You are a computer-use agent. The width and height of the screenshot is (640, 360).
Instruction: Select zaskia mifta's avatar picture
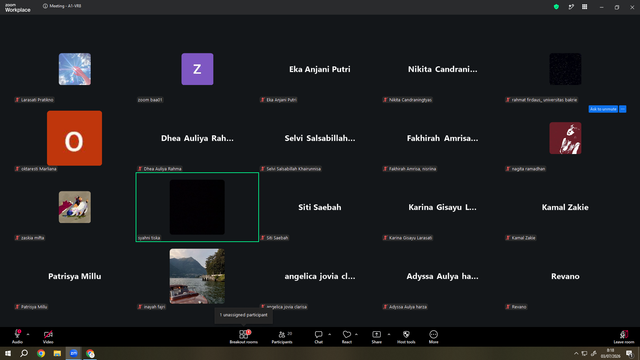coord(75,207)
